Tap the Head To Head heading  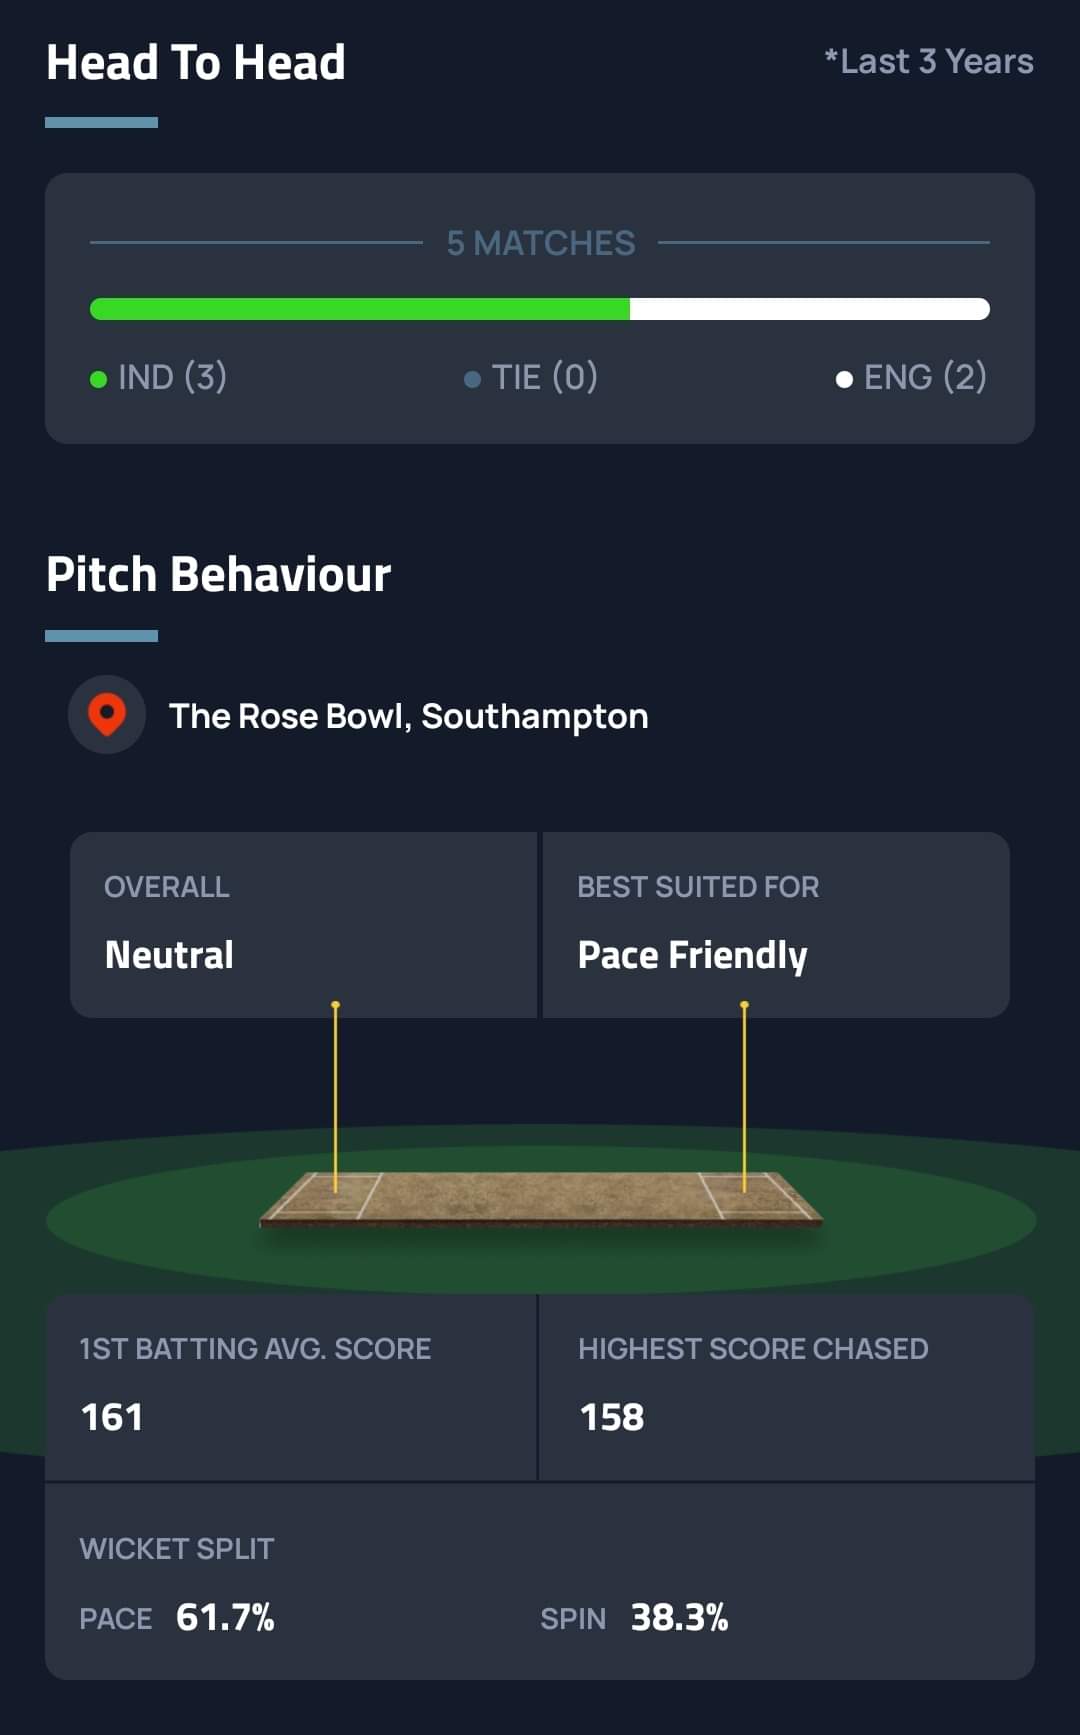[x=196, y=63]
